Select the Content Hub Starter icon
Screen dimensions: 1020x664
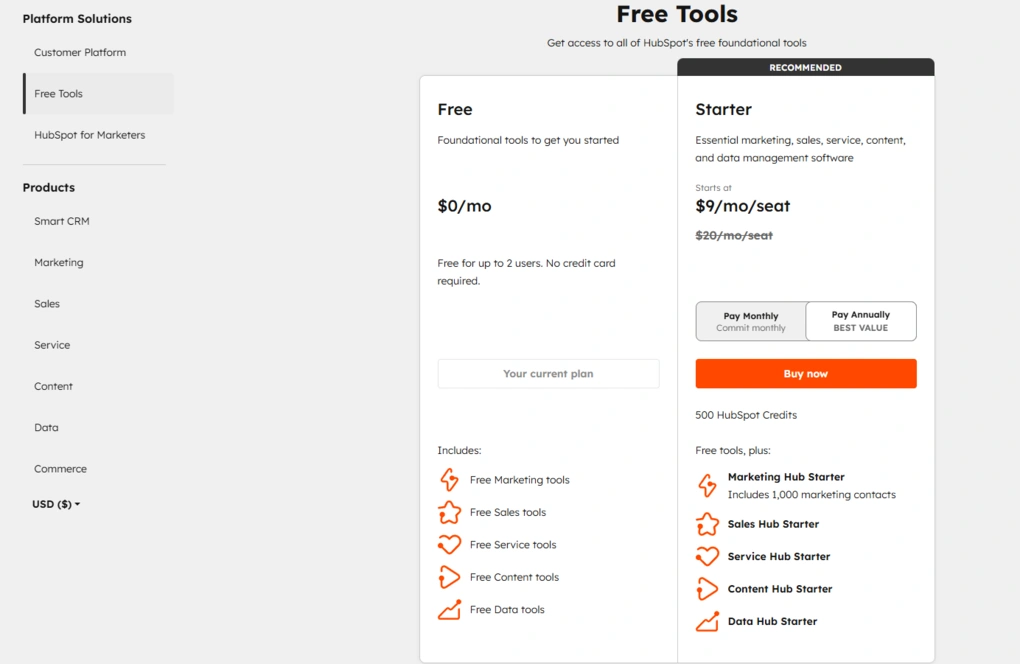click(x=707, y=589)
